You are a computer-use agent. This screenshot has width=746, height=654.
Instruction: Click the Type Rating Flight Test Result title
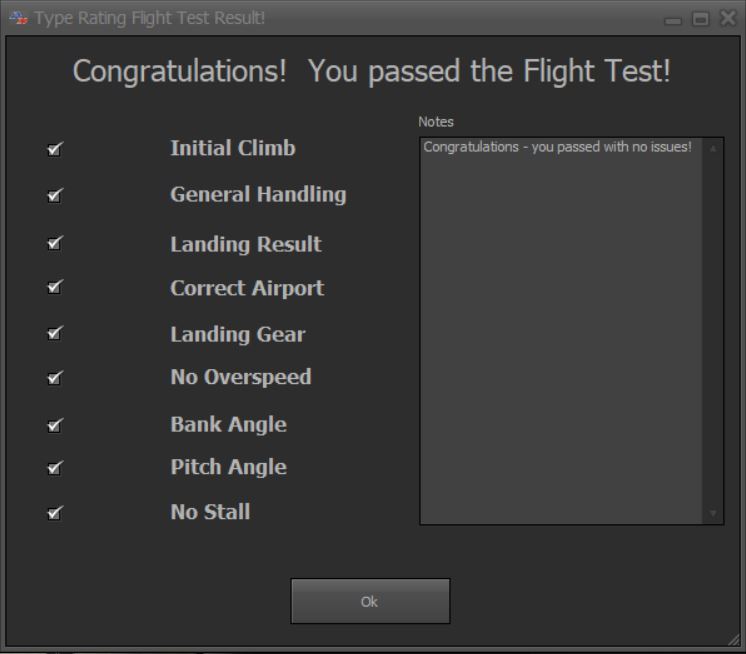click(149, 18)
